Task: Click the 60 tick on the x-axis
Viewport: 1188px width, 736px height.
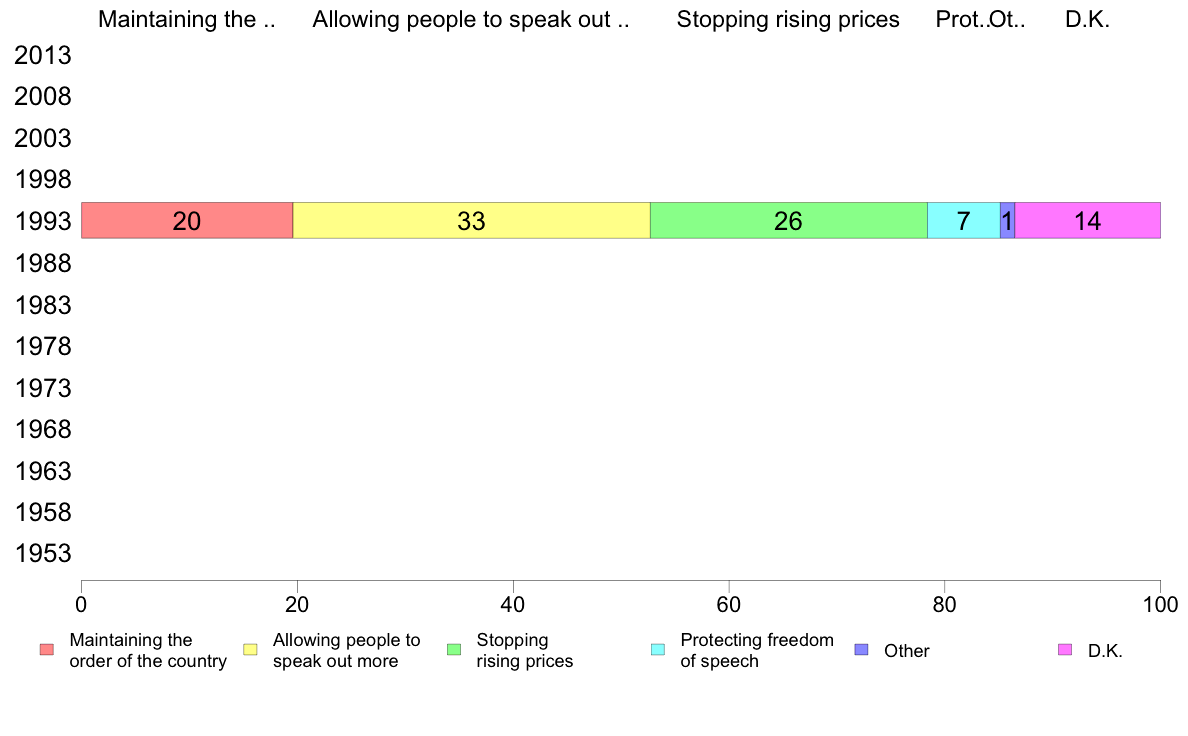Action: pyautogui.click(x=729, y=604)
